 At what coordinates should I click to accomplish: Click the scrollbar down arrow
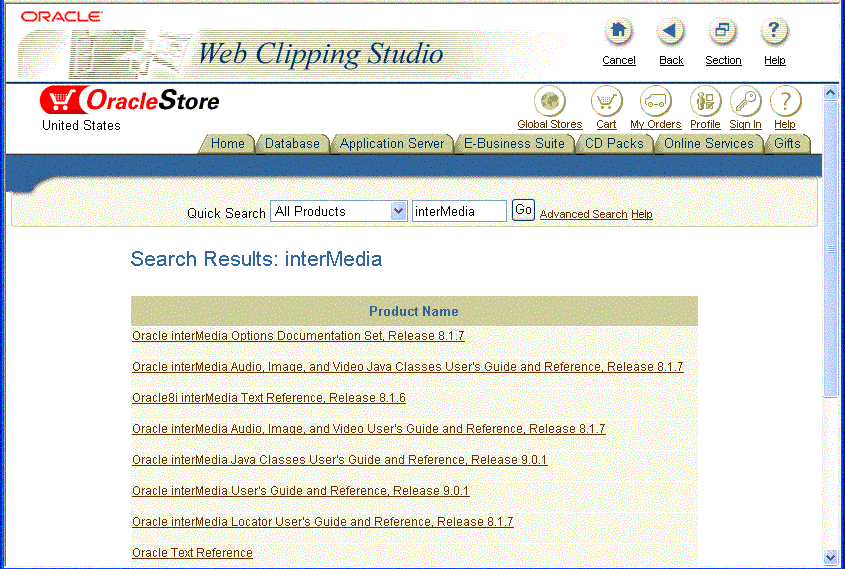[830, 557]
